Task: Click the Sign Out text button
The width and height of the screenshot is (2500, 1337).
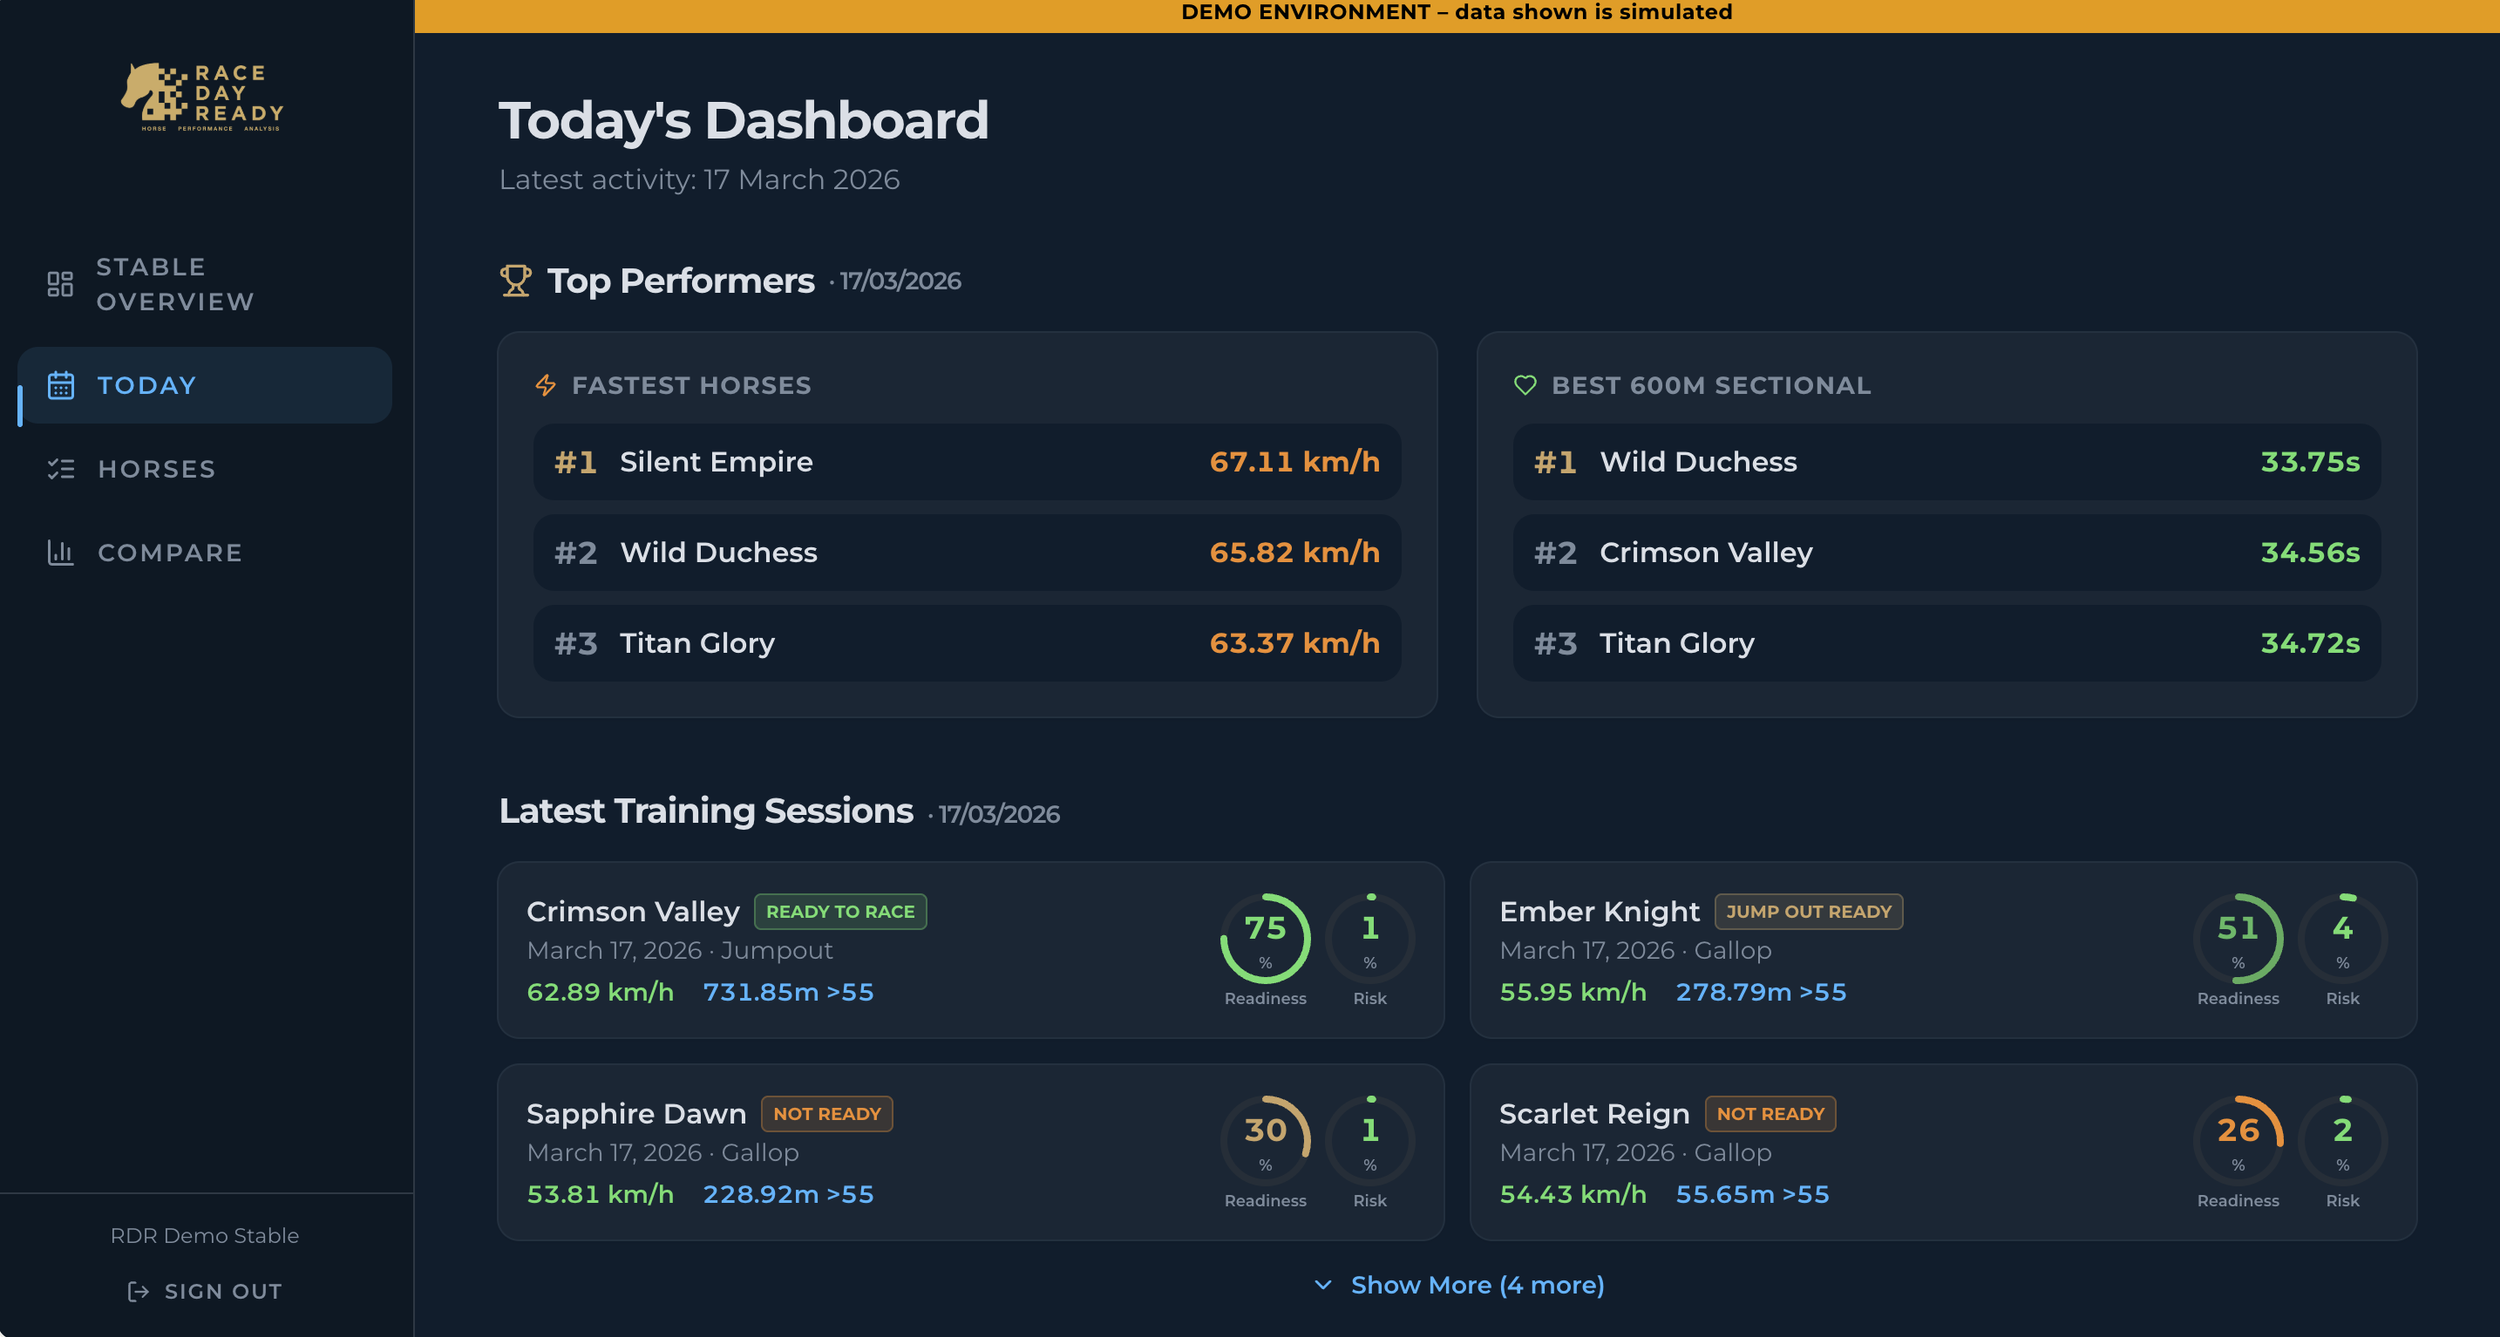Action: pyautogui.click(x=223, y=1291)
